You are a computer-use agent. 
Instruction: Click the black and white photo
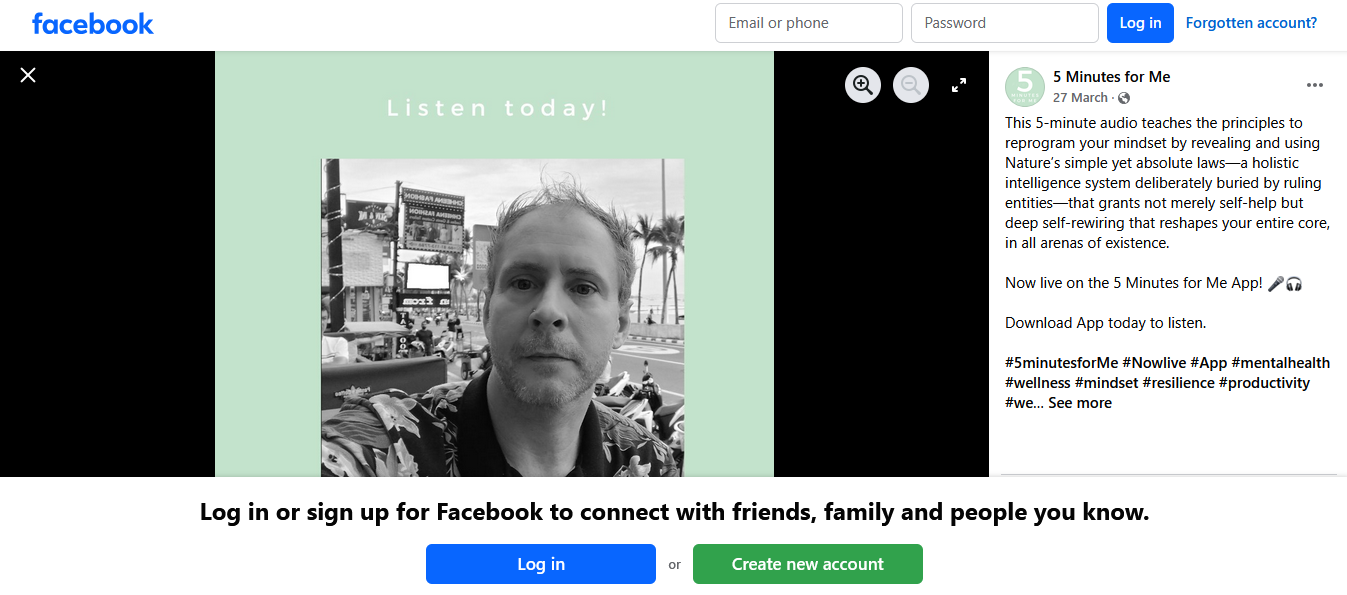coord(503,317)
